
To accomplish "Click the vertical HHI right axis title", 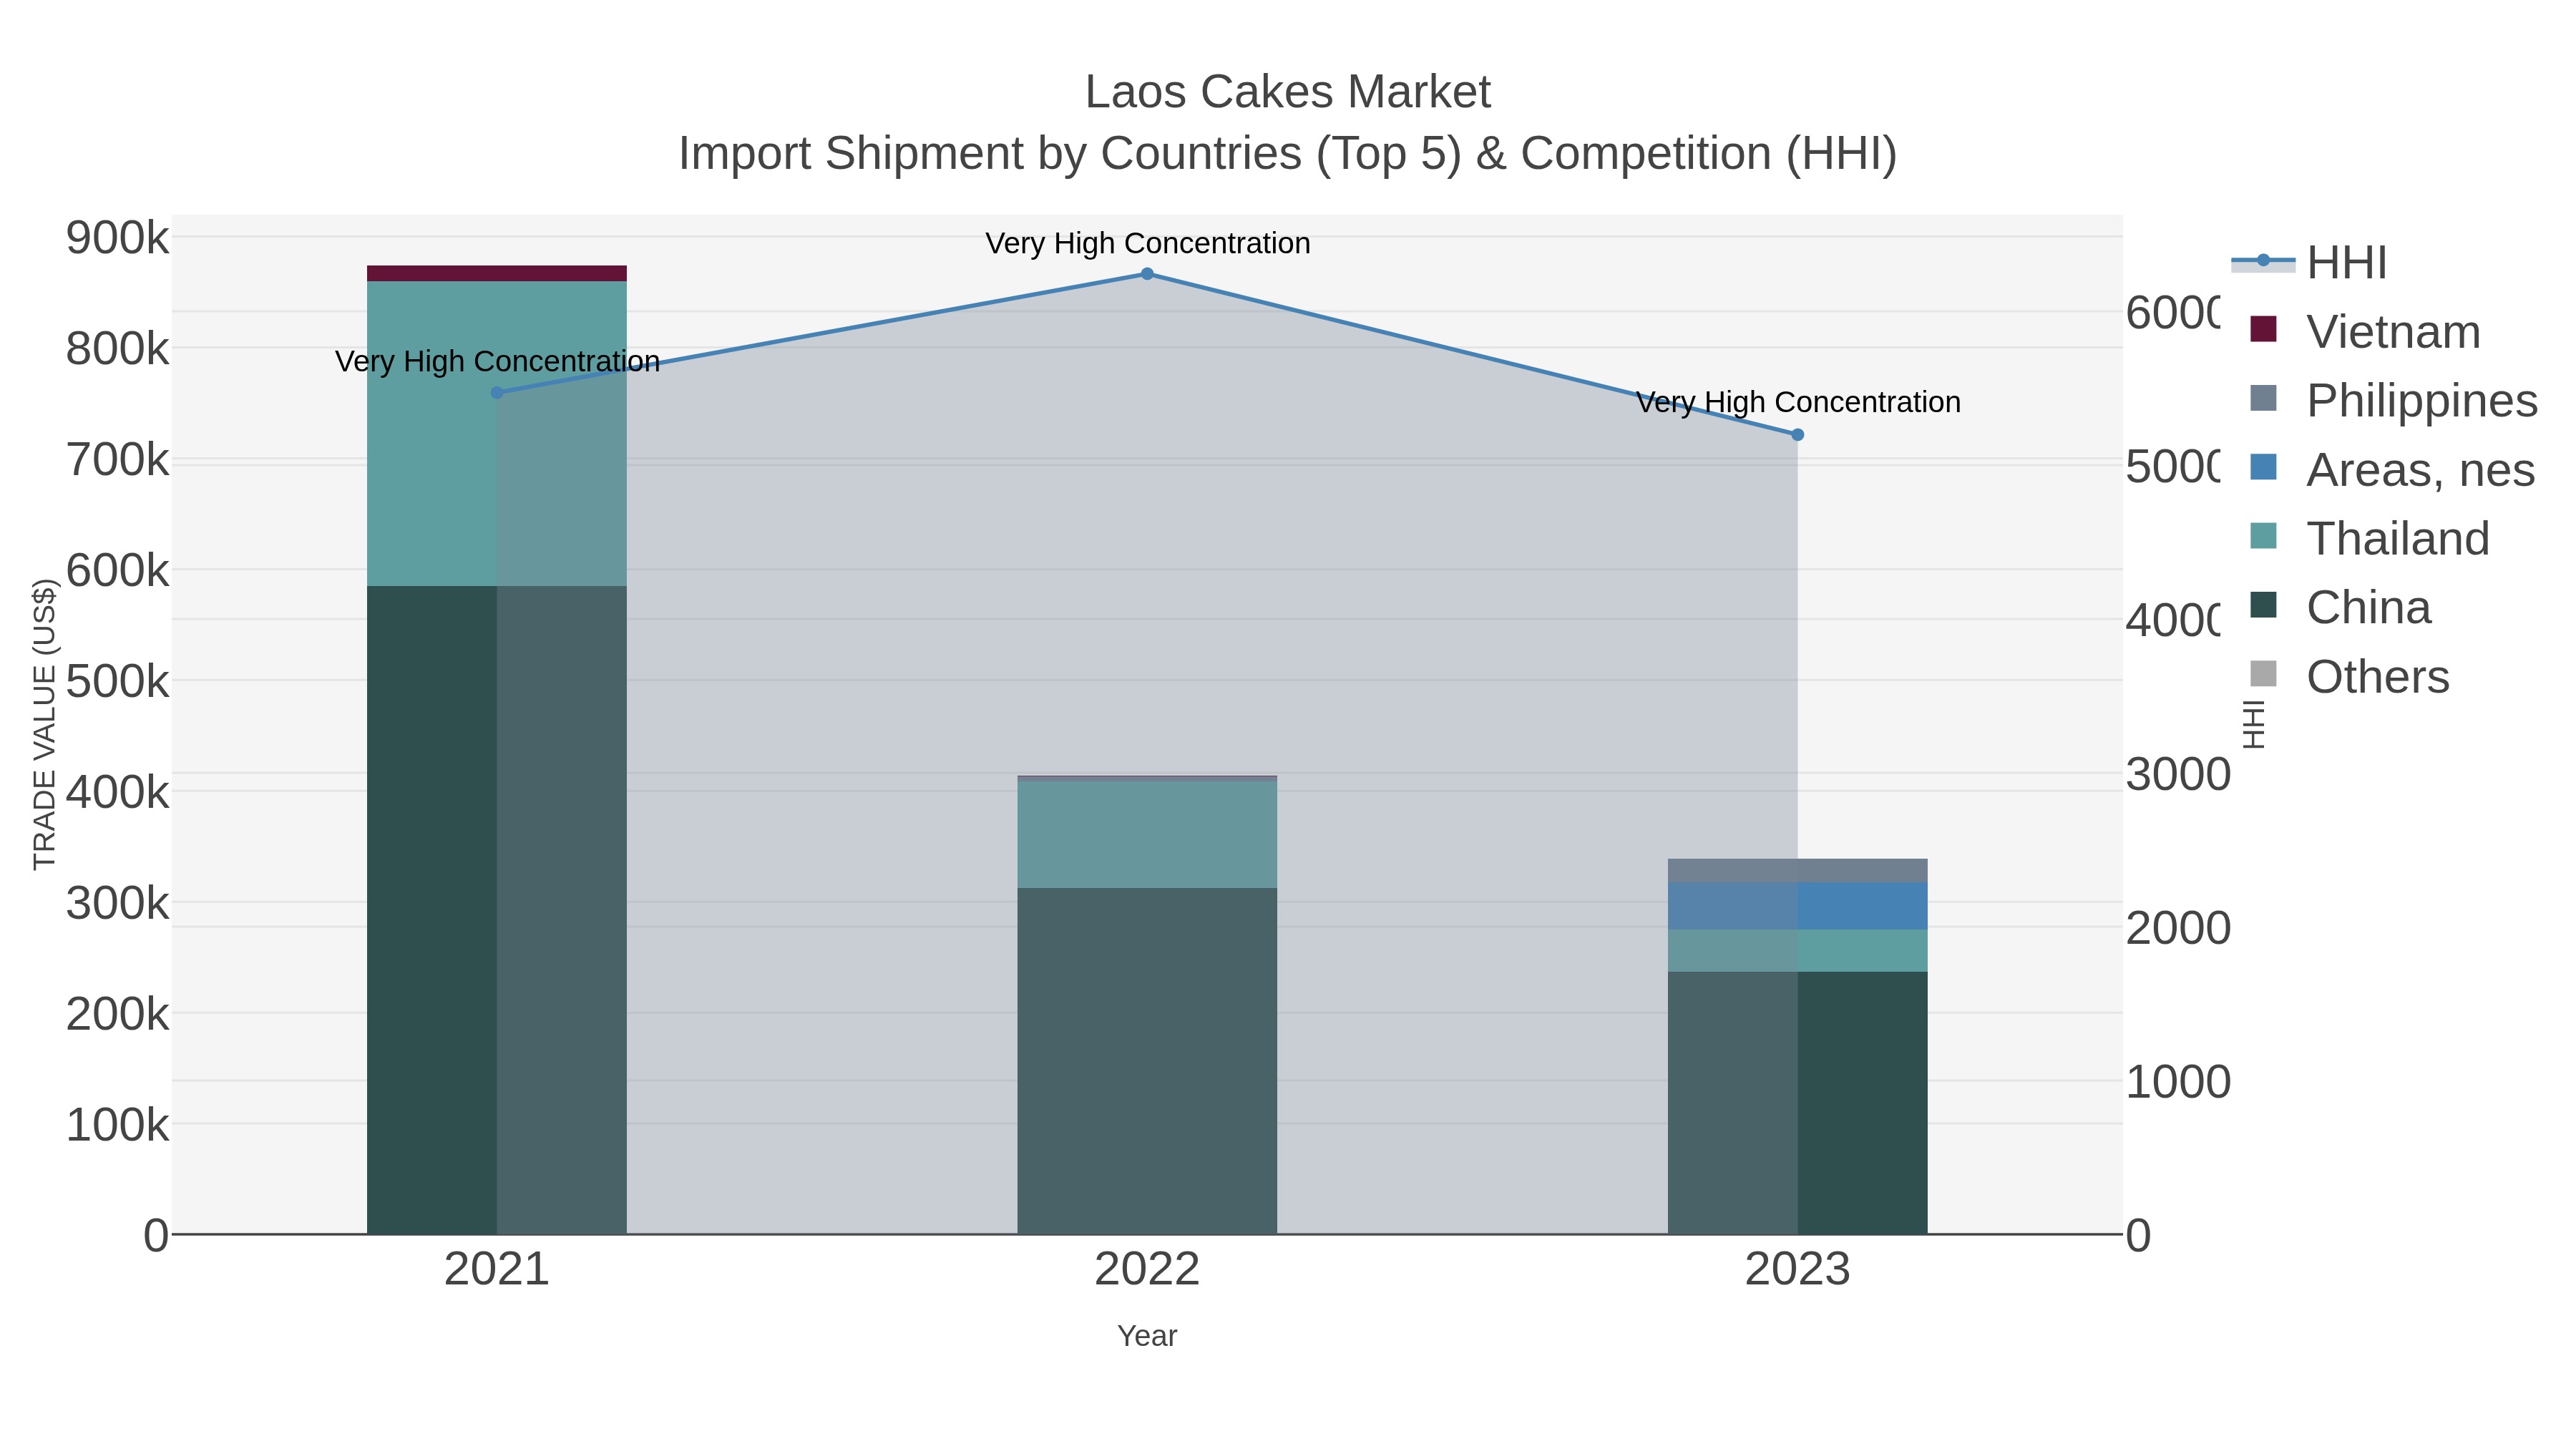I will [x=2253, y=724].
